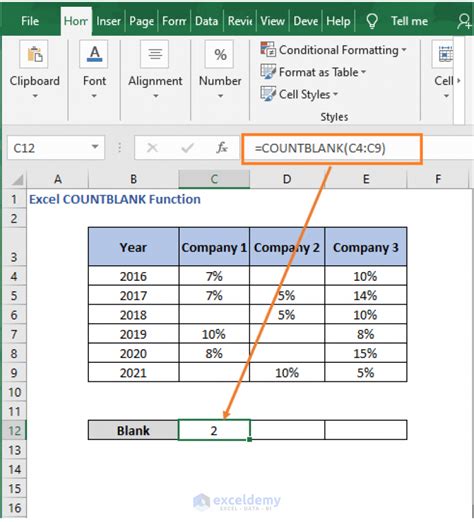Select column A header
The height and width of the screenshot is (522, 474).
pos(58,179)
